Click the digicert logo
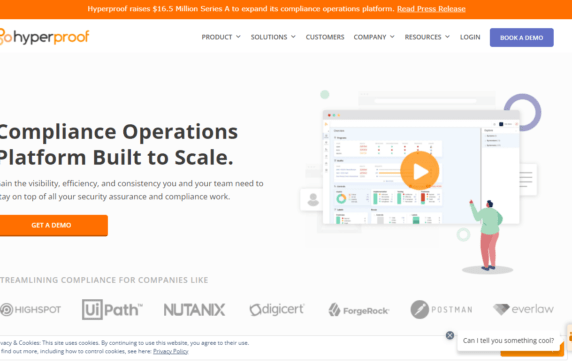 tap(277, 309)
